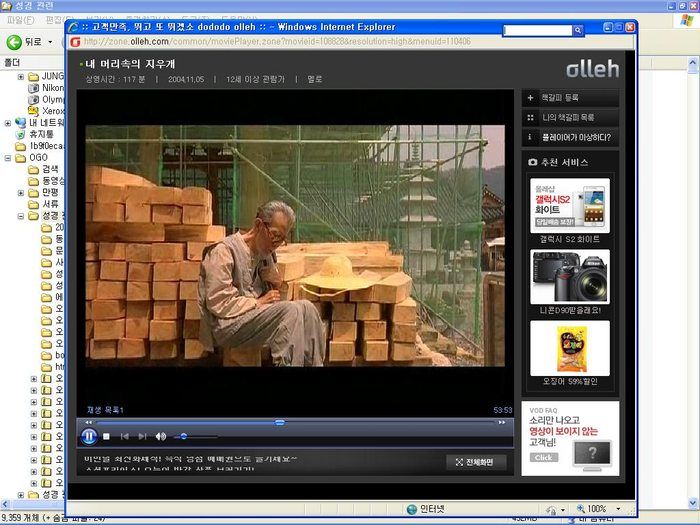The image size is (700, 525).
Task: Click the scroll up arrow in Explorer window
Action: (693, 63)
